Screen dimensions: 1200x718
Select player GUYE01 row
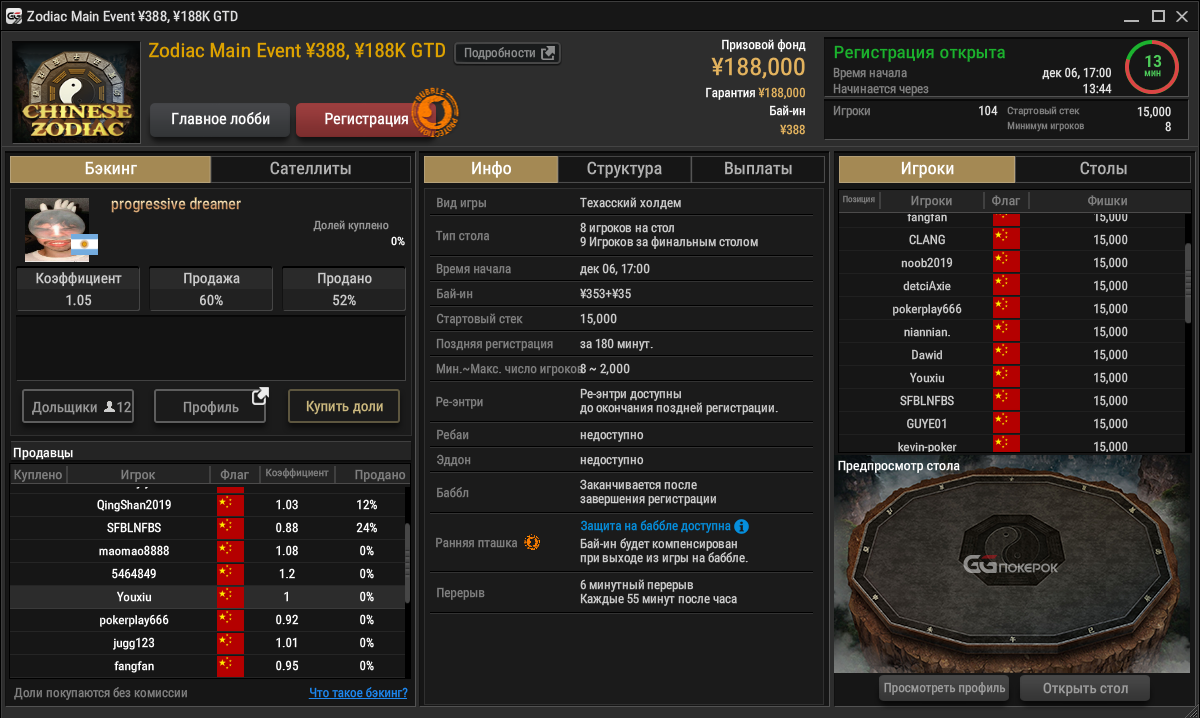click(x=1012, y=424)
